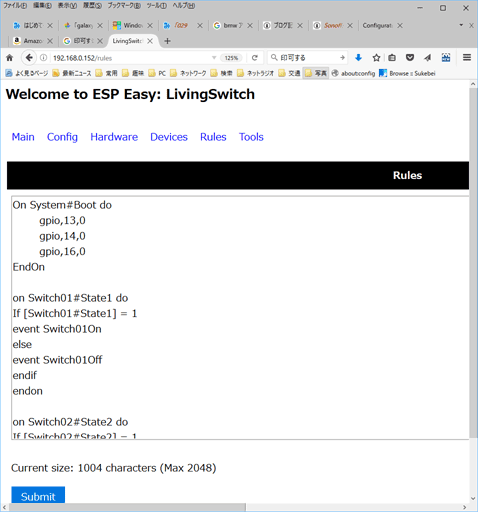Screen dimensions: 478x512
Task: Open the 履歴 menu
Action: point(92,6)
